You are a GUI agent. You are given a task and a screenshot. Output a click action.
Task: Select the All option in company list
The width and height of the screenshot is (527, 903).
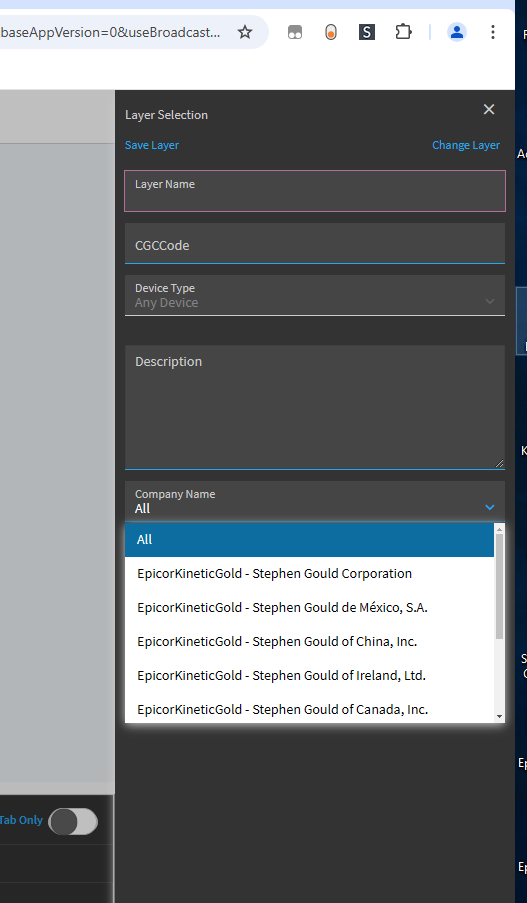[309, 540]
